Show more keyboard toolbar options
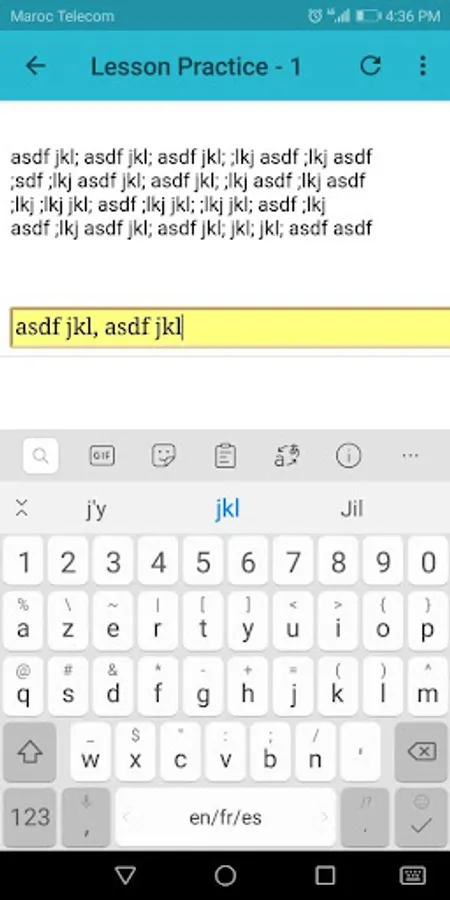Viewport: 450px width, 900px height. (x=410, y=456)
